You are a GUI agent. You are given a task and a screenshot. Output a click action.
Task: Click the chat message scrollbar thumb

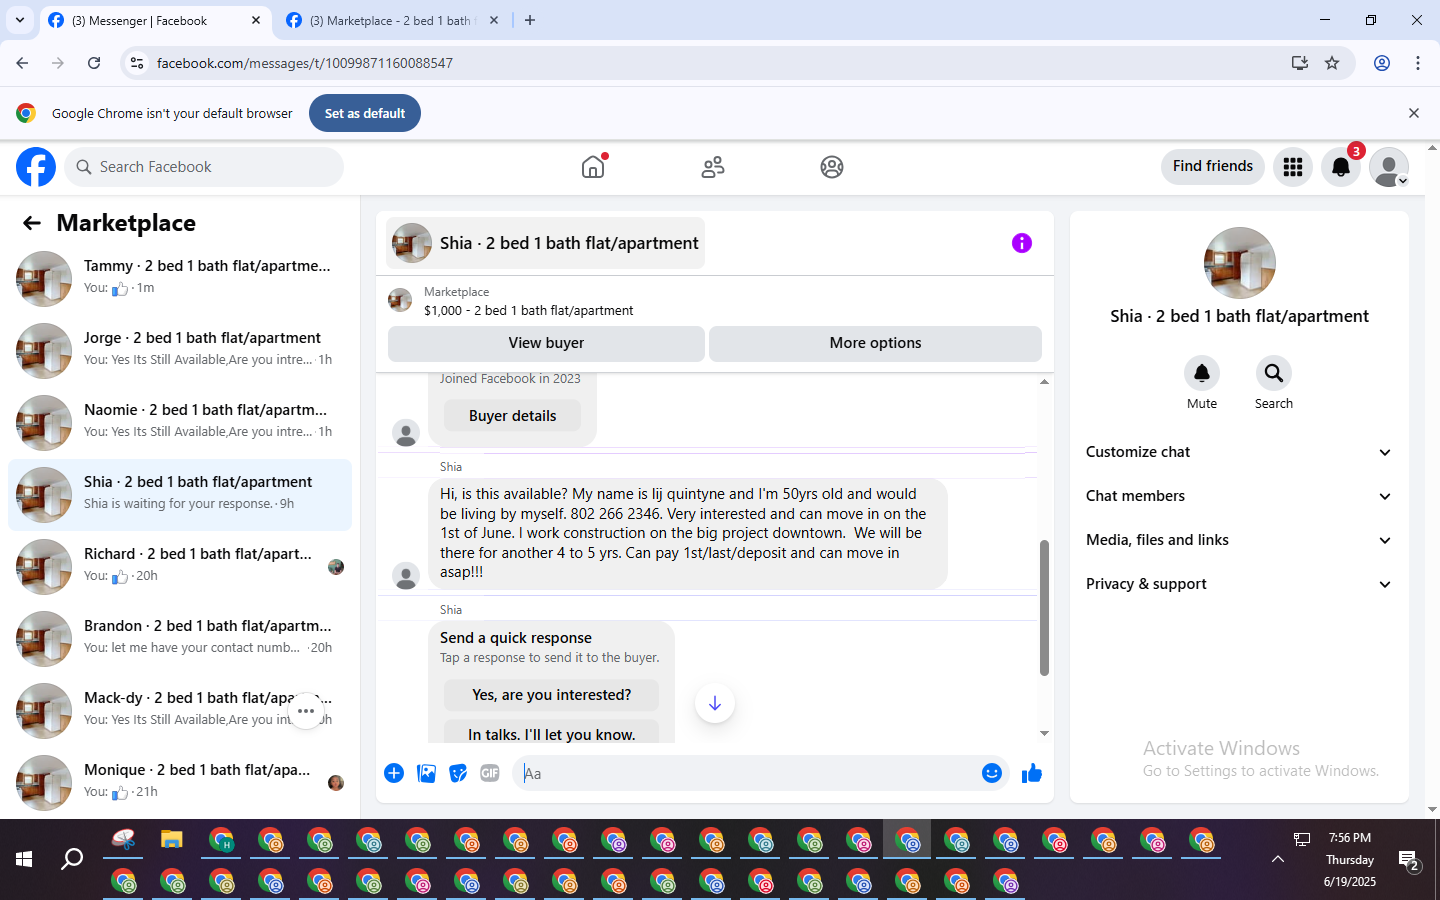pos(1044,608)
